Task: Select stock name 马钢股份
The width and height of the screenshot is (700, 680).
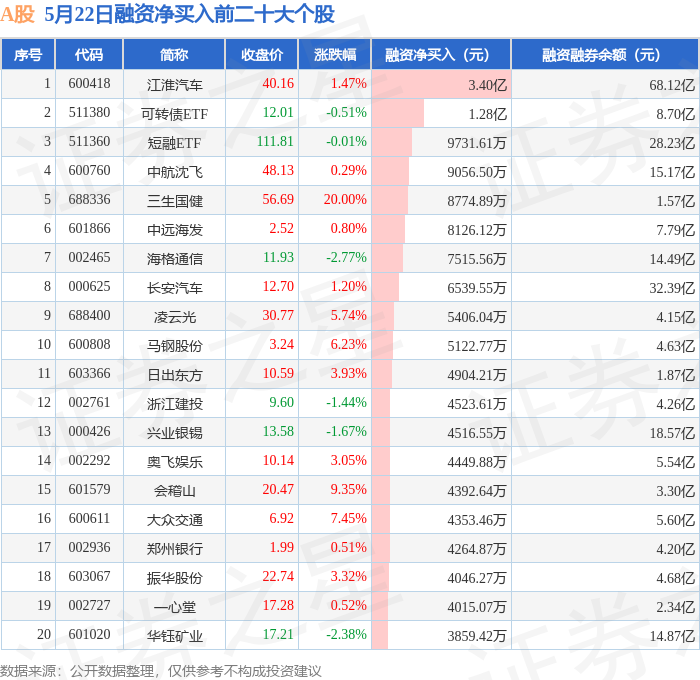Action: coord(175,346)
